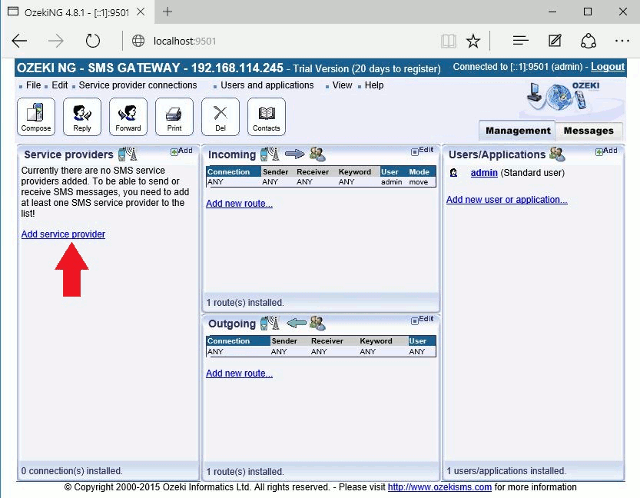Image resolution: width=640 pixels, height=498 pixels.
Task: Click Edit in the Outgoing panel
Action: (x=423, y=319)
